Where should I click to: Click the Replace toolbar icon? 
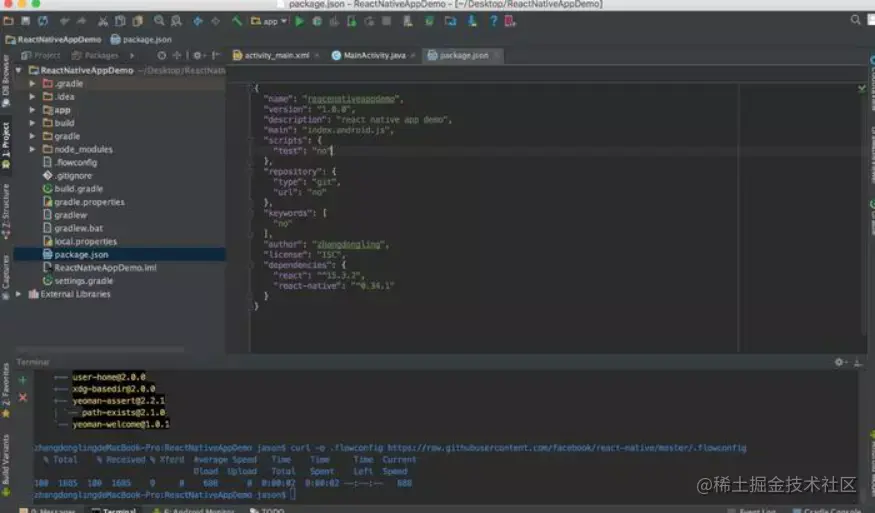pos(176,21)
